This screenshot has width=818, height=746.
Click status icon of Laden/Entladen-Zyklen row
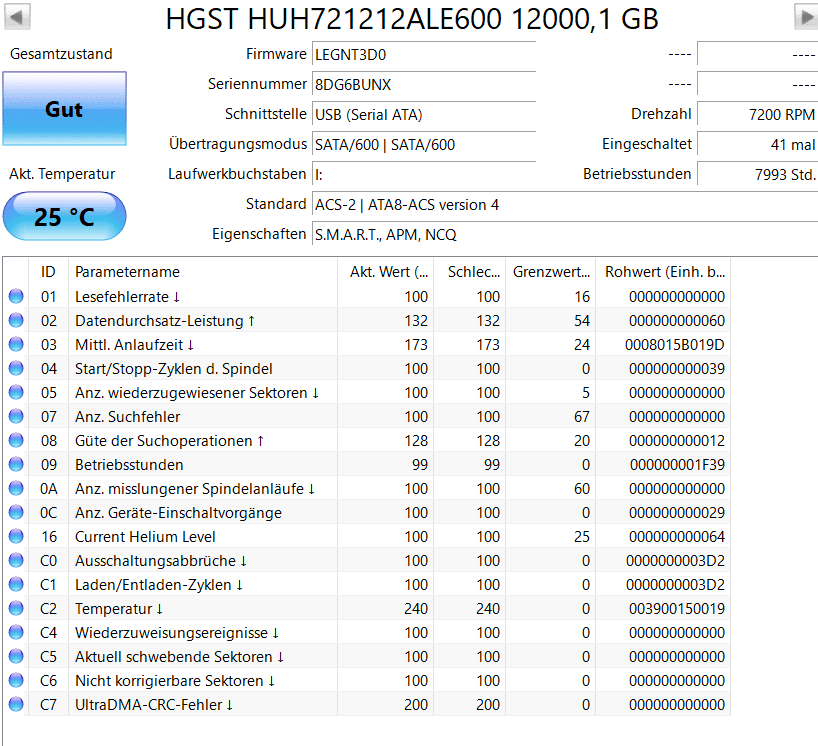[16, 584]
